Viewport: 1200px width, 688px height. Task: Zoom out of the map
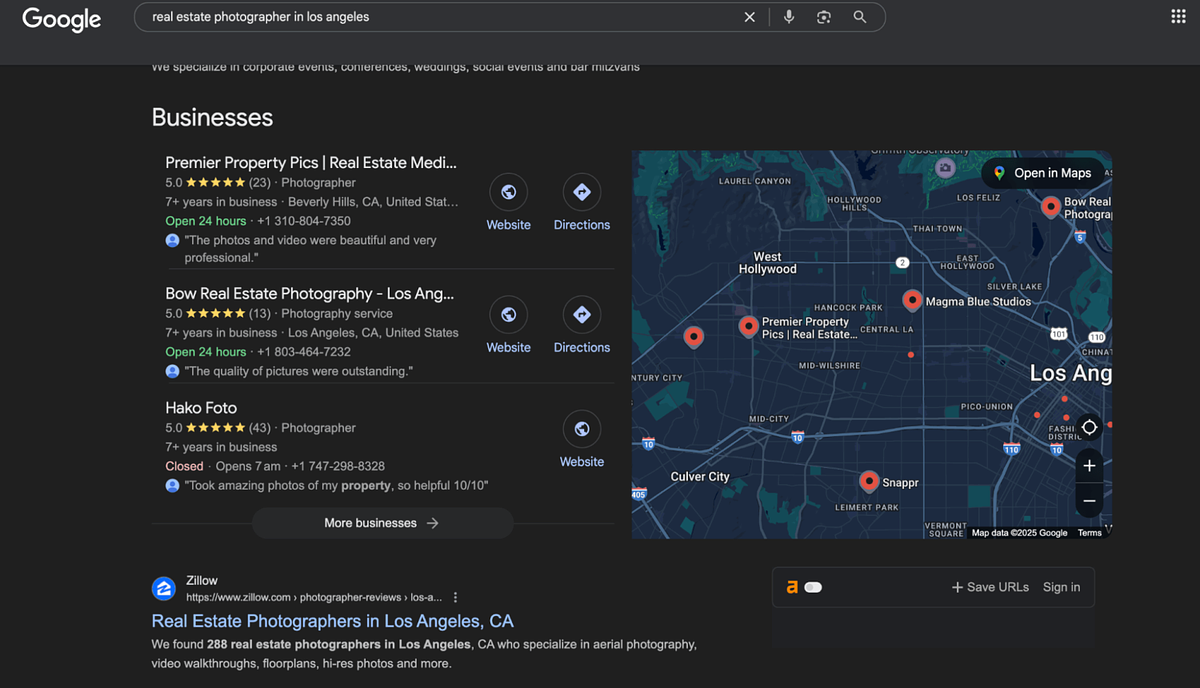1089,501
